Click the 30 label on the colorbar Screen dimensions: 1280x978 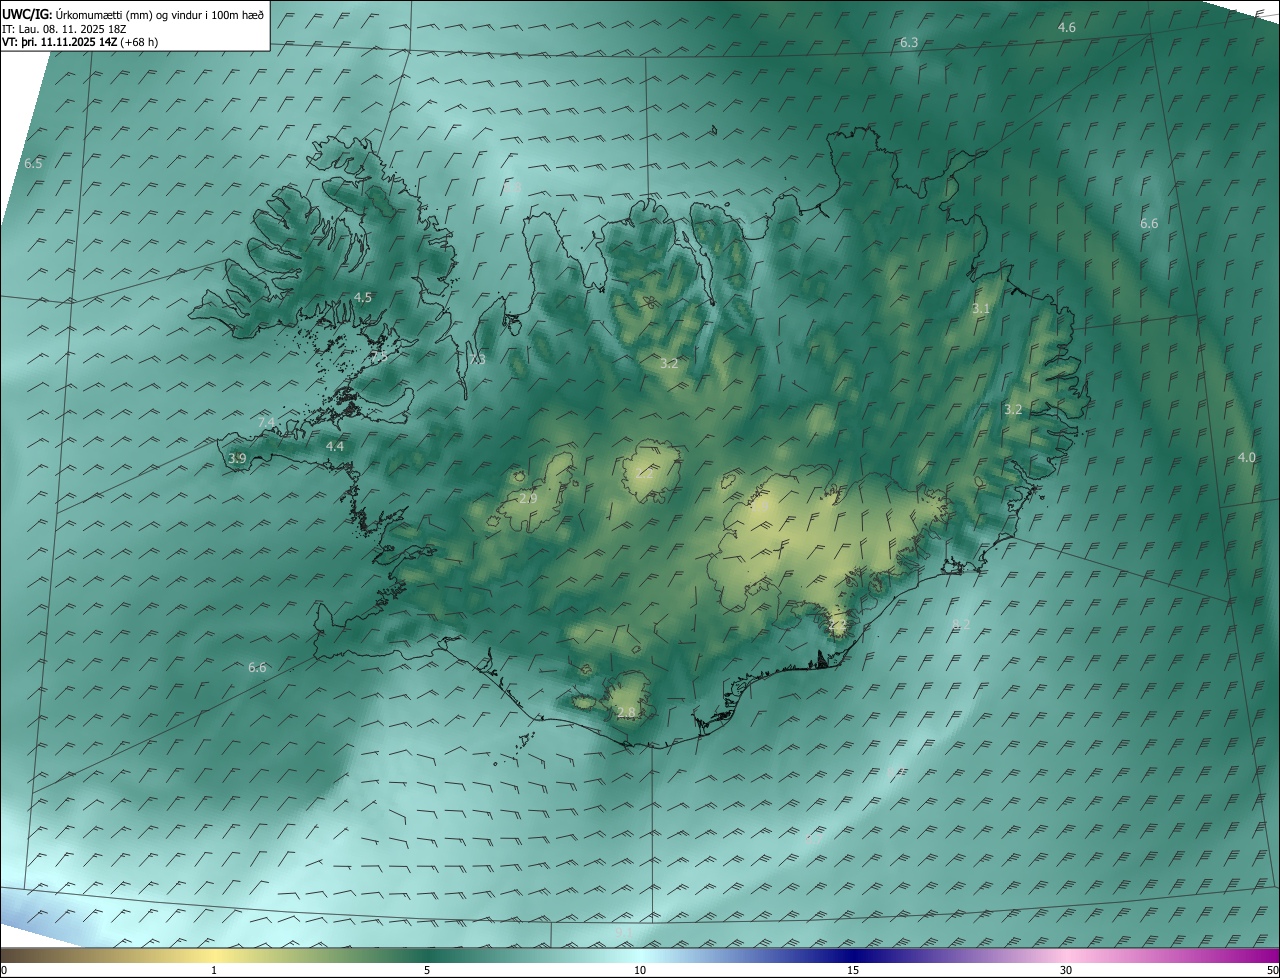pos(1066,971)
